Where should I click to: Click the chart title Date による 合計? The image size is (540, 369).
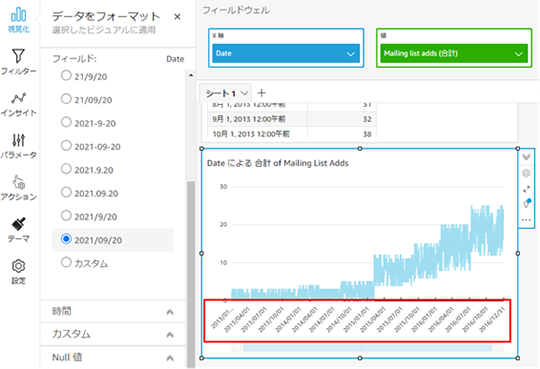click(278, 163)
